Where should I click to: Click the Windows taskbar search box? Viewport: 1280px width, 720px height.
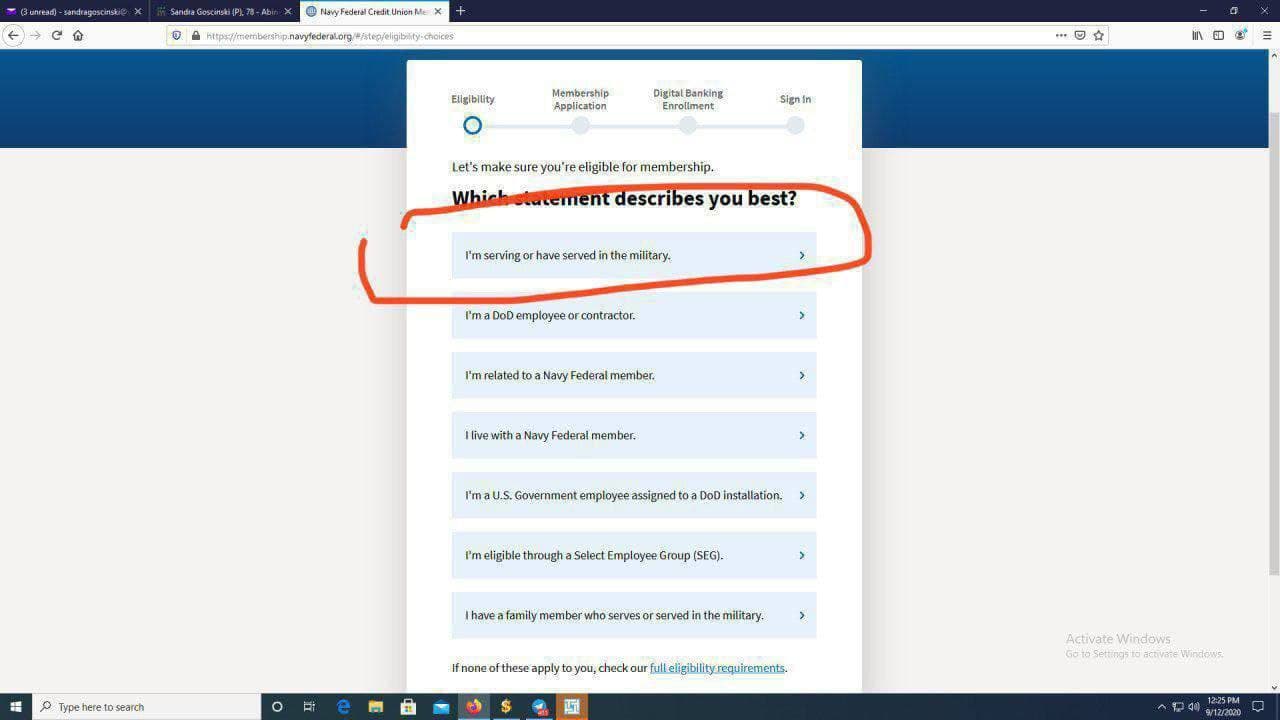148,707
